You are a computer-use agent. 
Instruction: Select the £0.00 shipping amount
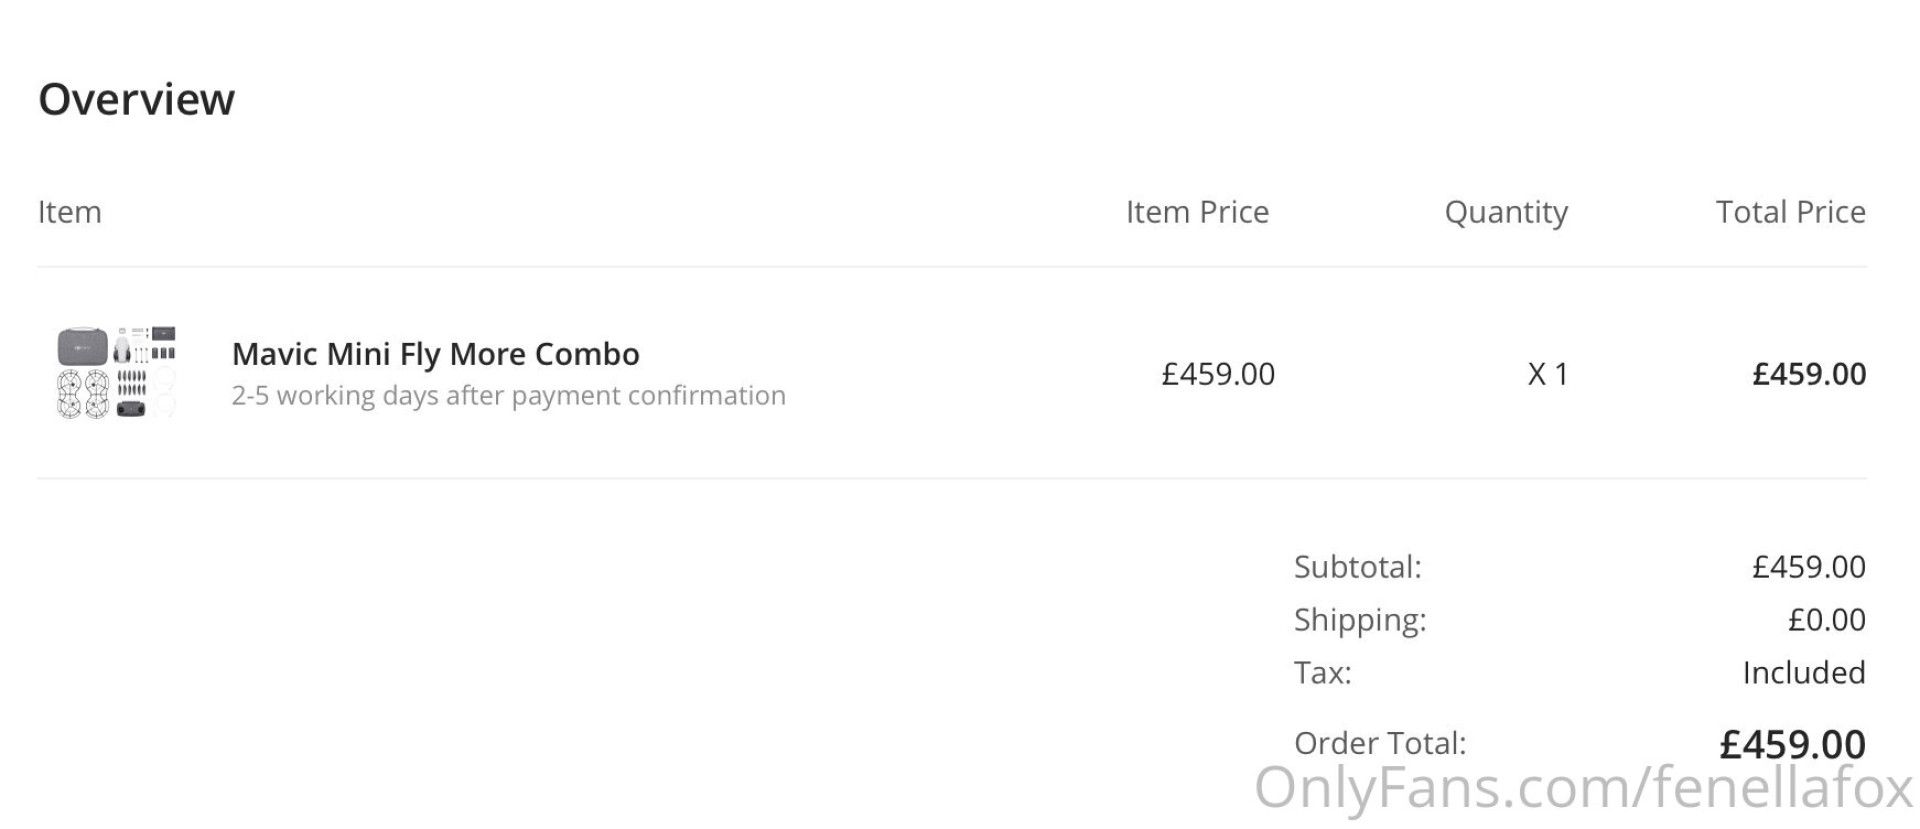1826,620
